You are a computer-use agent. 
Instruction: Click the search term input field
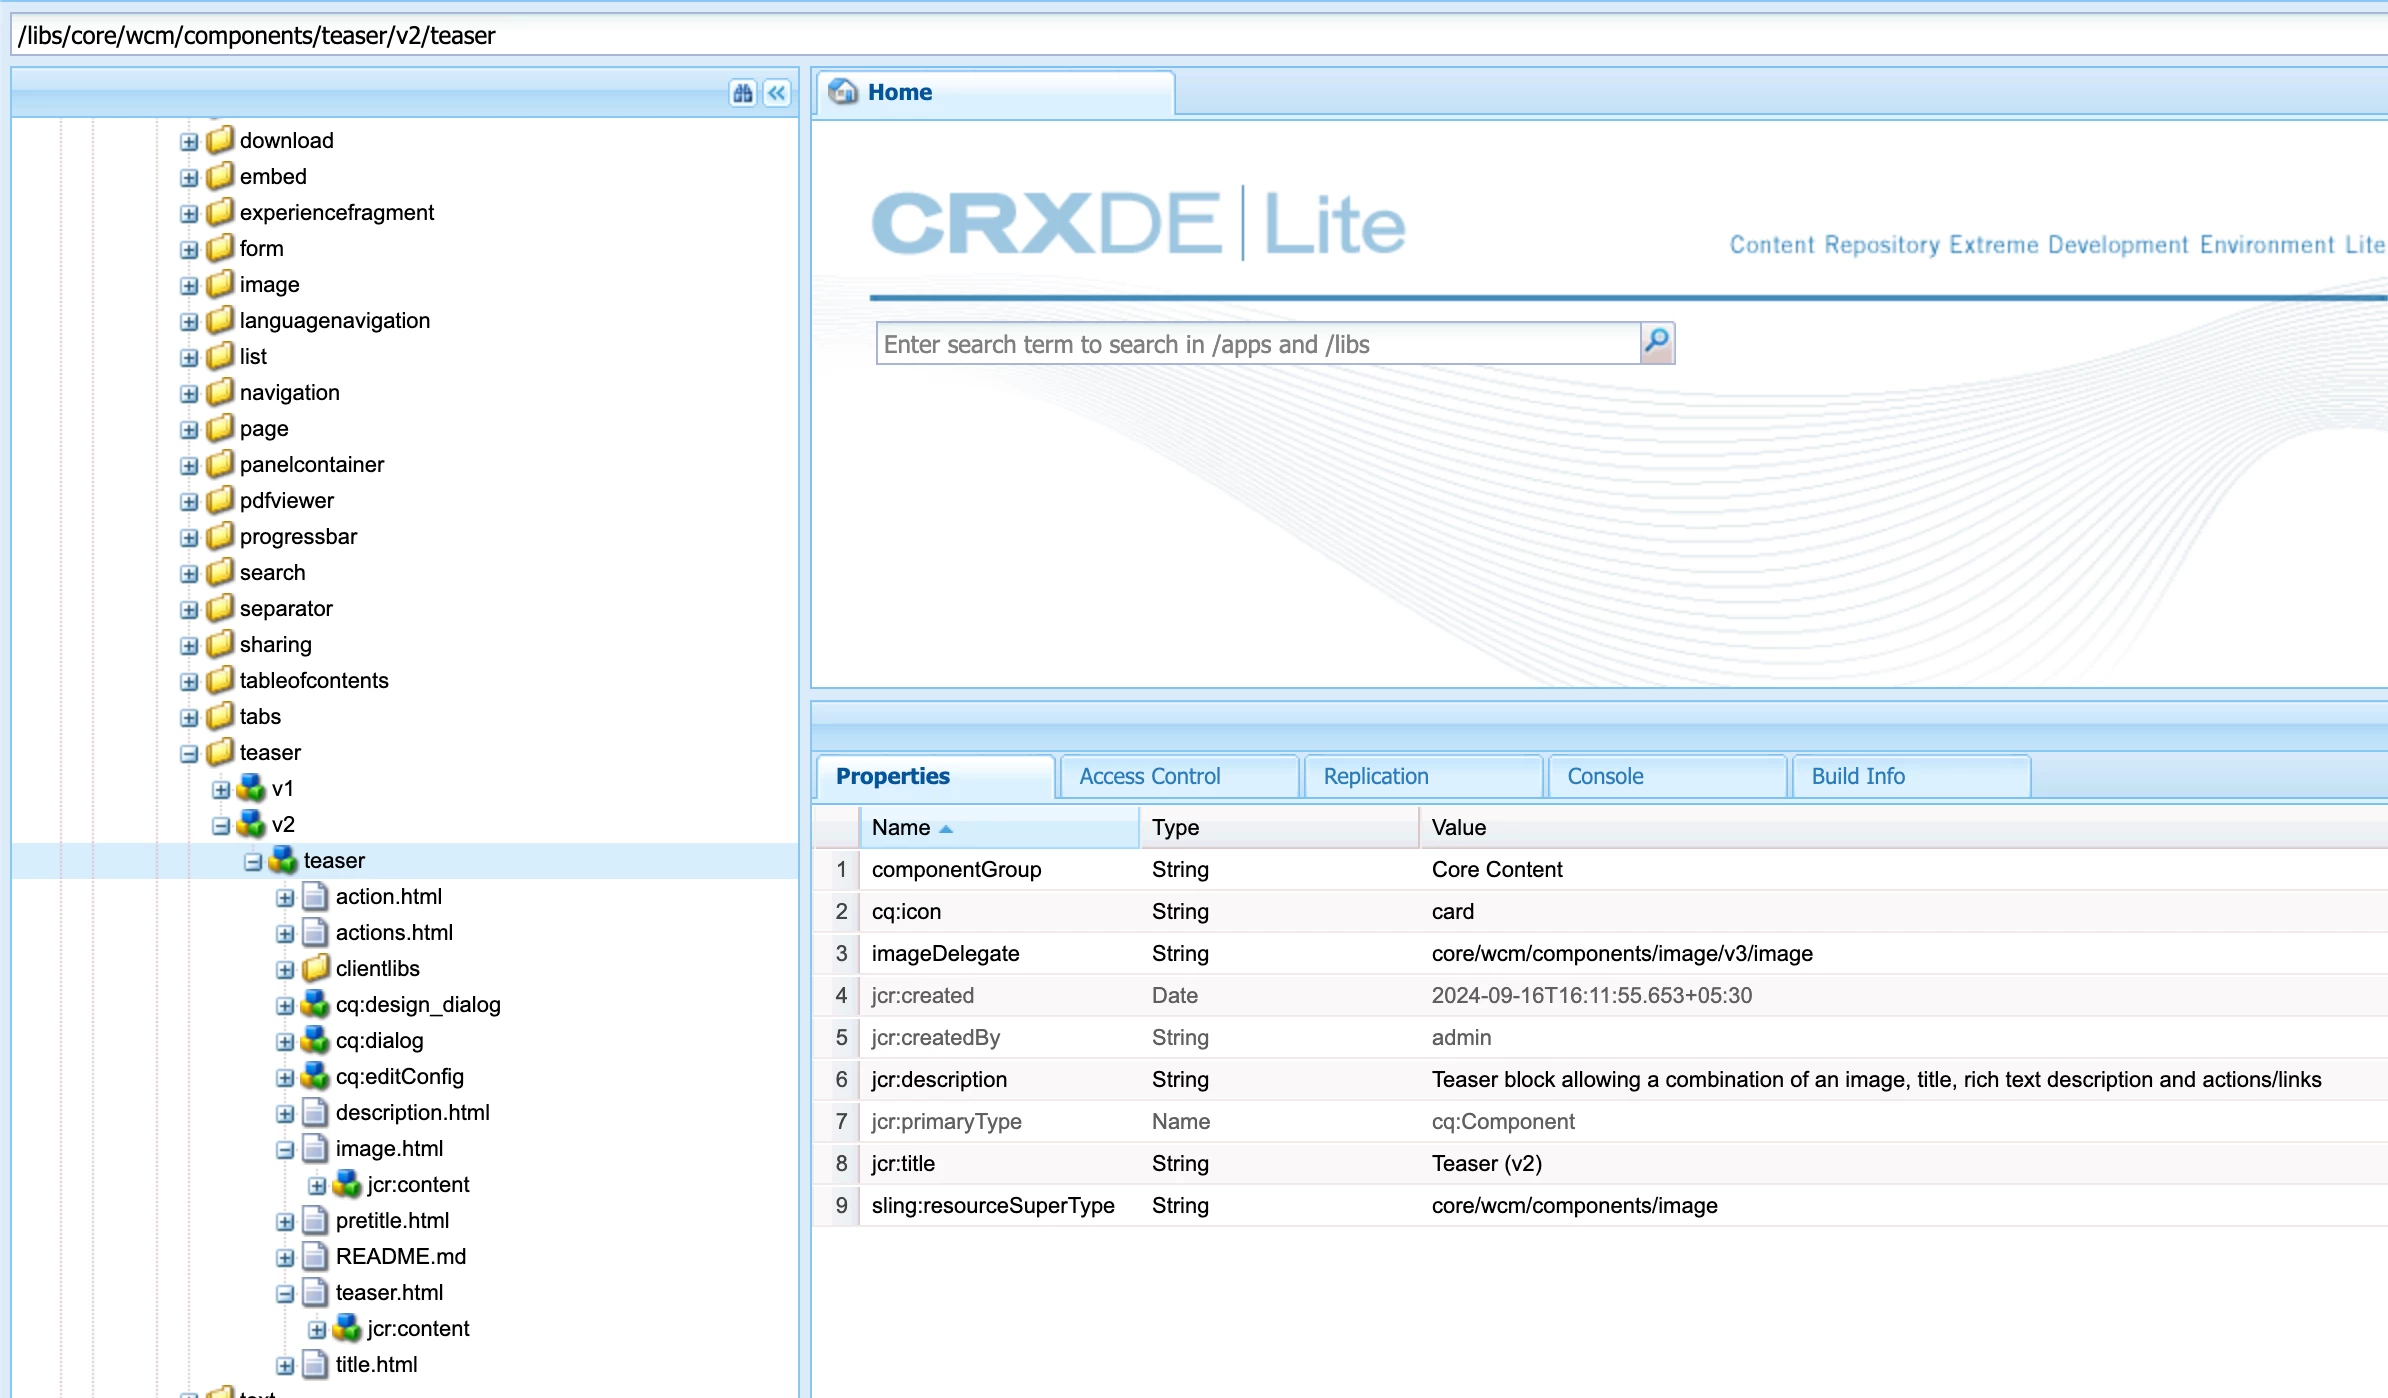coord(1257,344)
